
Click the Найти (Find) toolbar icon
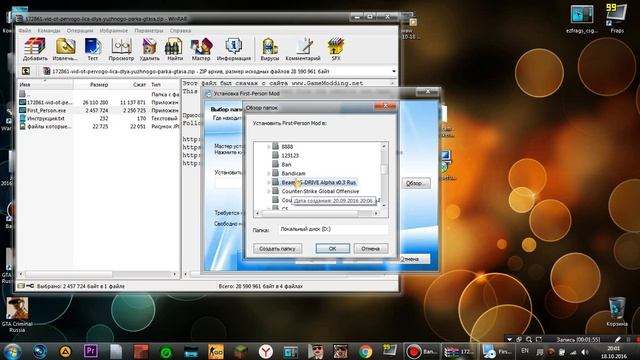click(175, 49)
